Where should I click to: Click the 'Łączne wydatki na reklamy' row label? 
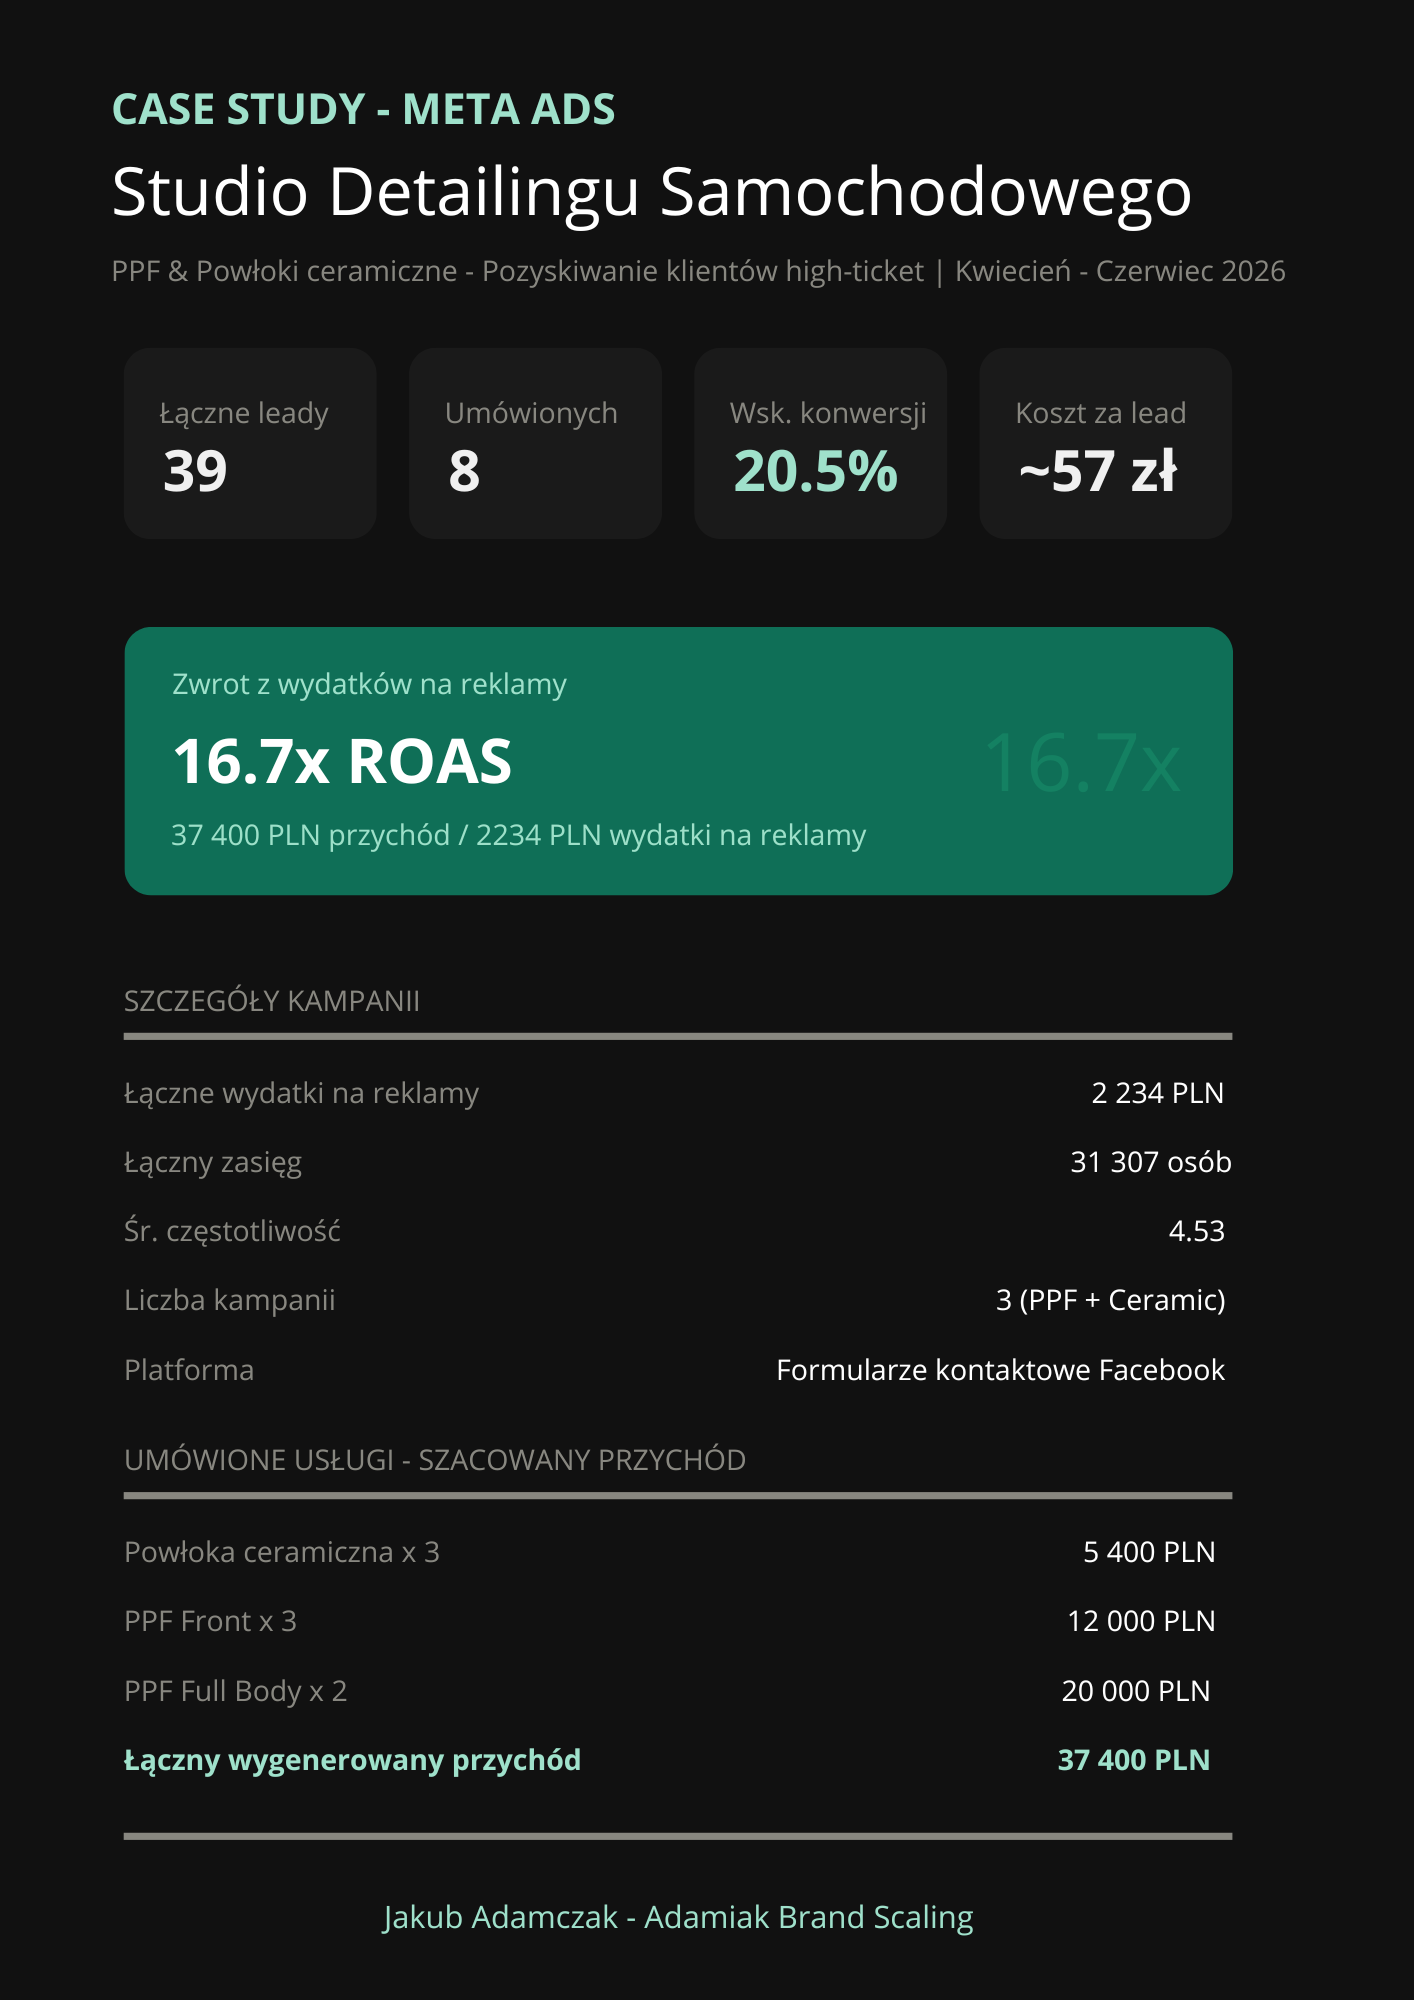tap(301, 1093)
